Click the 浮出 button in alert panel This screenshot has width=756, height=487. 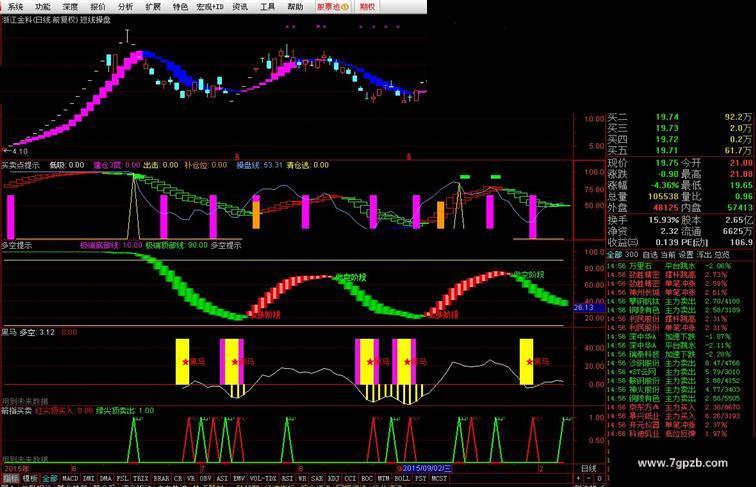[x=704, y=255]
